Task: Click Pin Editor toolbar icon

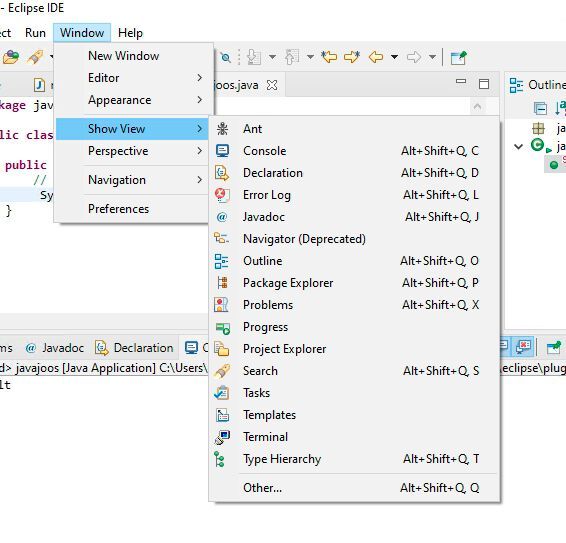Action: click(458, 57)
